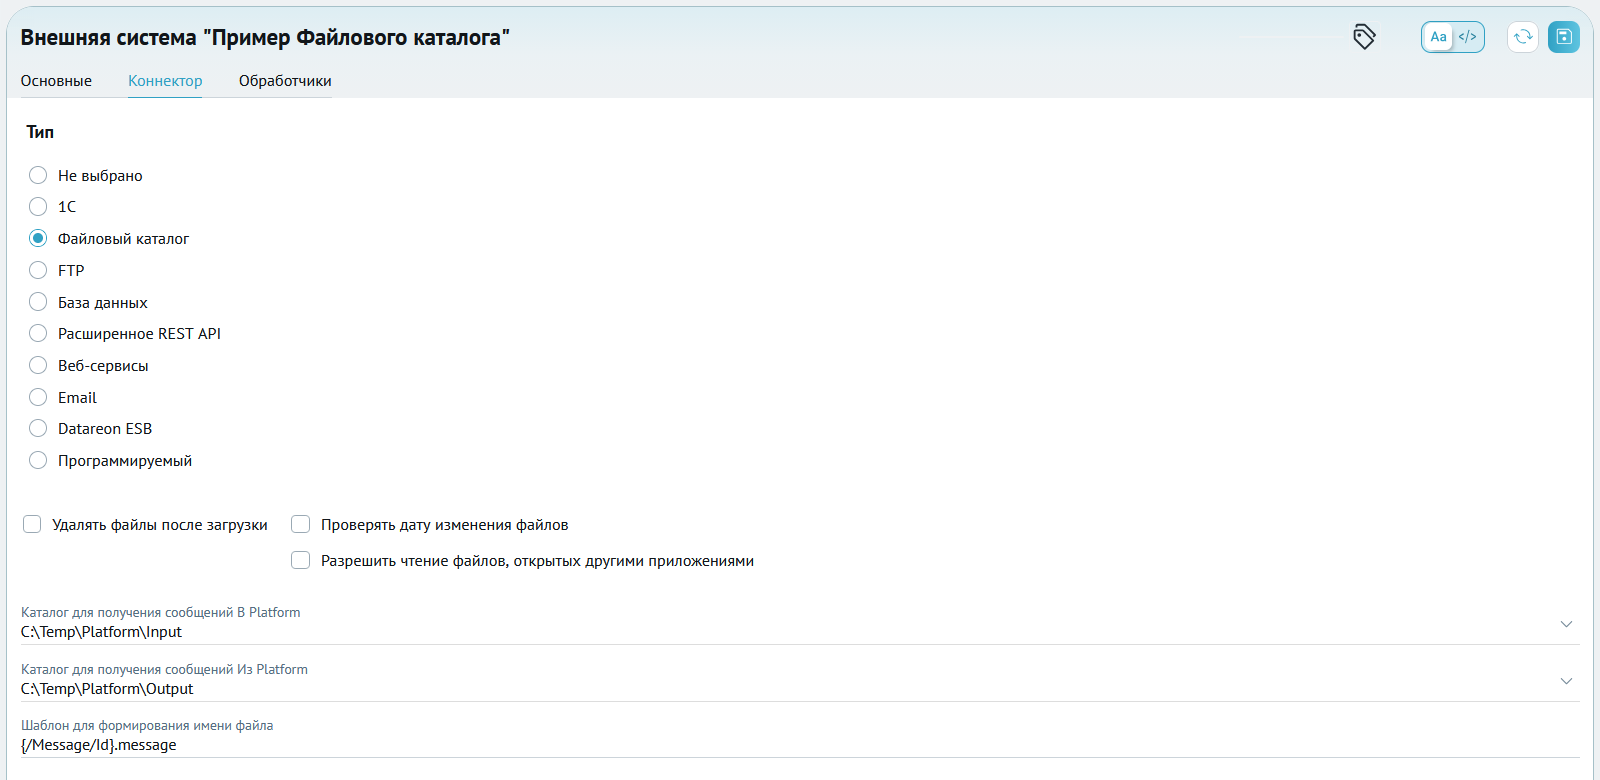This screenshot has height=780, width=1600.
Task: Select the FTP connector type
Action: 38,270
